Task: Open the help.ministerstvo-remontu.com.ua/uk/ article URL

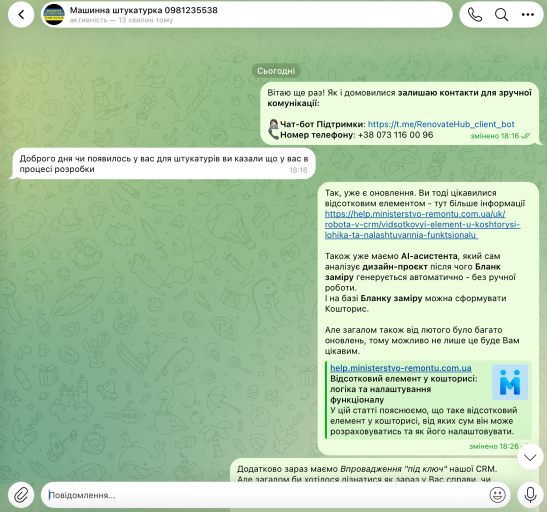Action: click(422, 224)
